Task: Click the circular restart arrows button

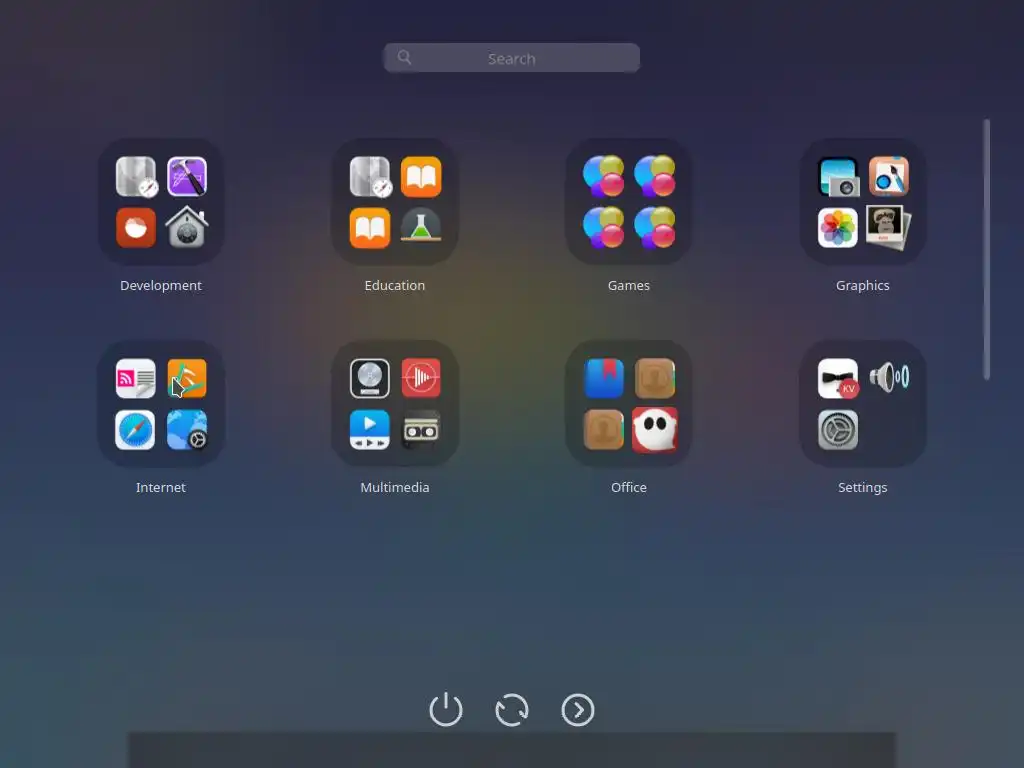Action: point(512,710)
